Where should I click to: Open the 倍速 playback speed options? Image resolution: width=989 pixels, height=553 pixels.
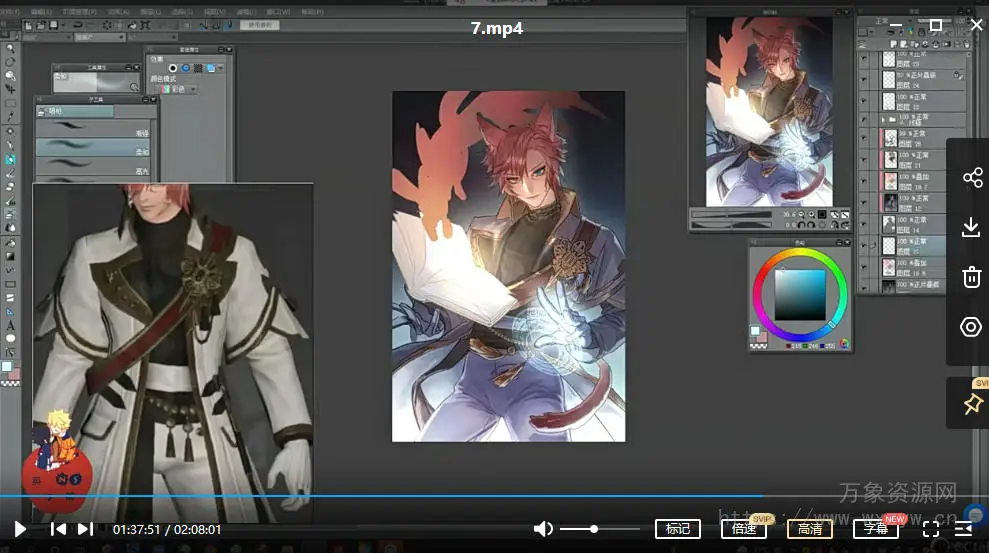[x=743, y=529]
